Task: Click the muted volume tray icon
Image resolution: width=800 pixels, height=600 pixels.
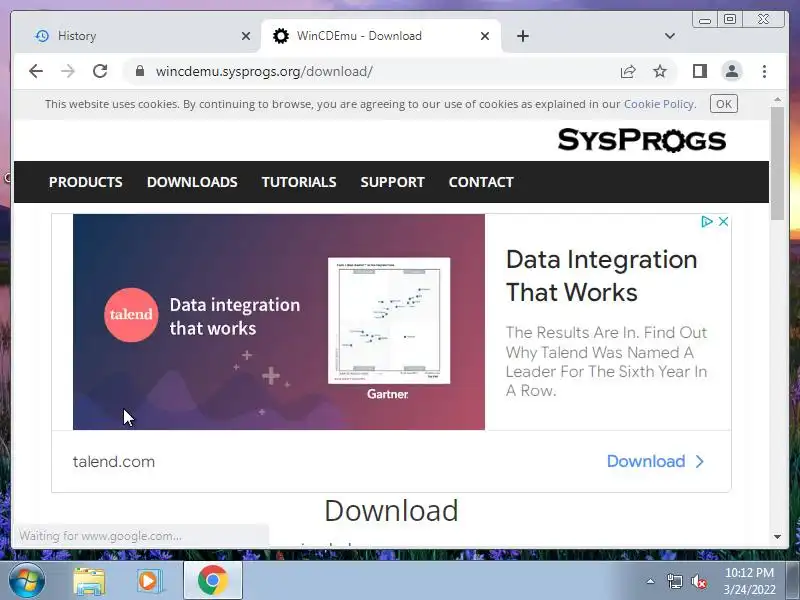Action: click(x=699, y=581)
